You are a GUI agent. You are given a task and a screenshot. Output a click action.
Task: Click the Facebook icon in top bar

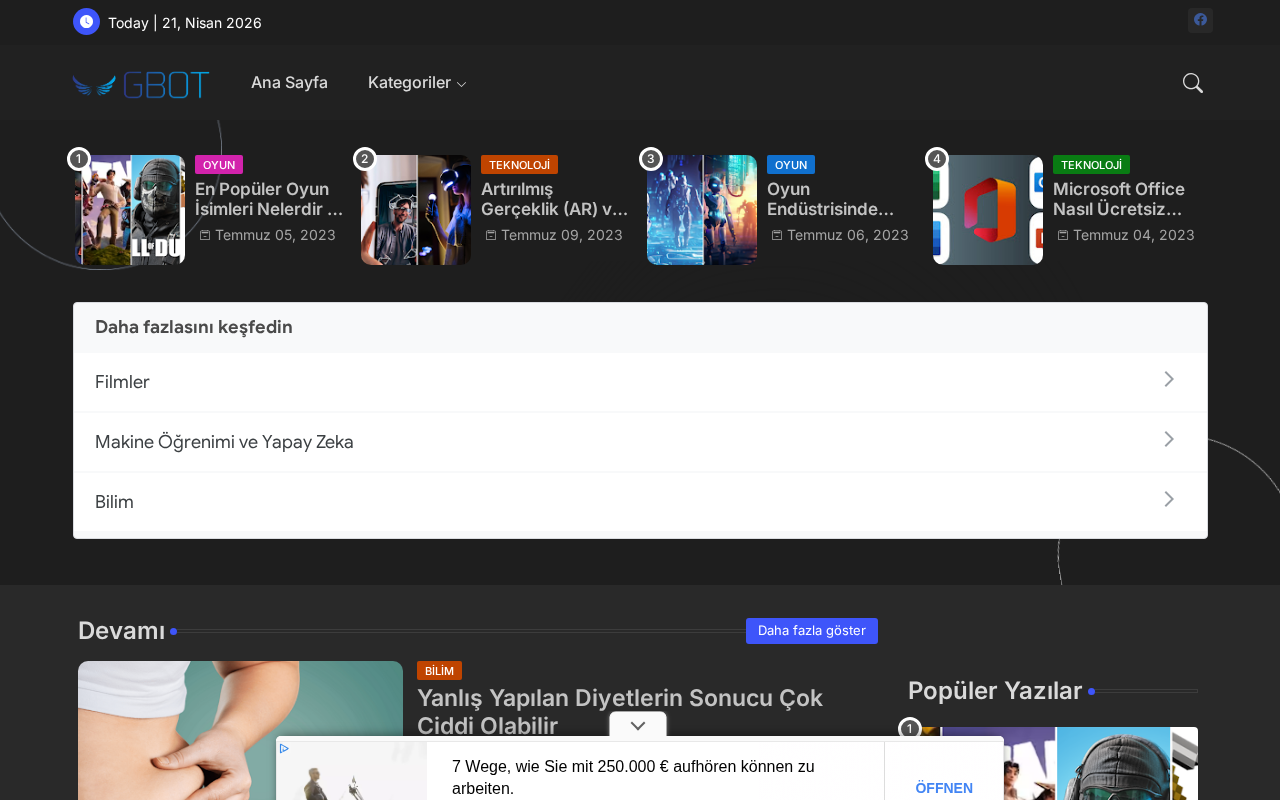click(x=1200, y=20)
